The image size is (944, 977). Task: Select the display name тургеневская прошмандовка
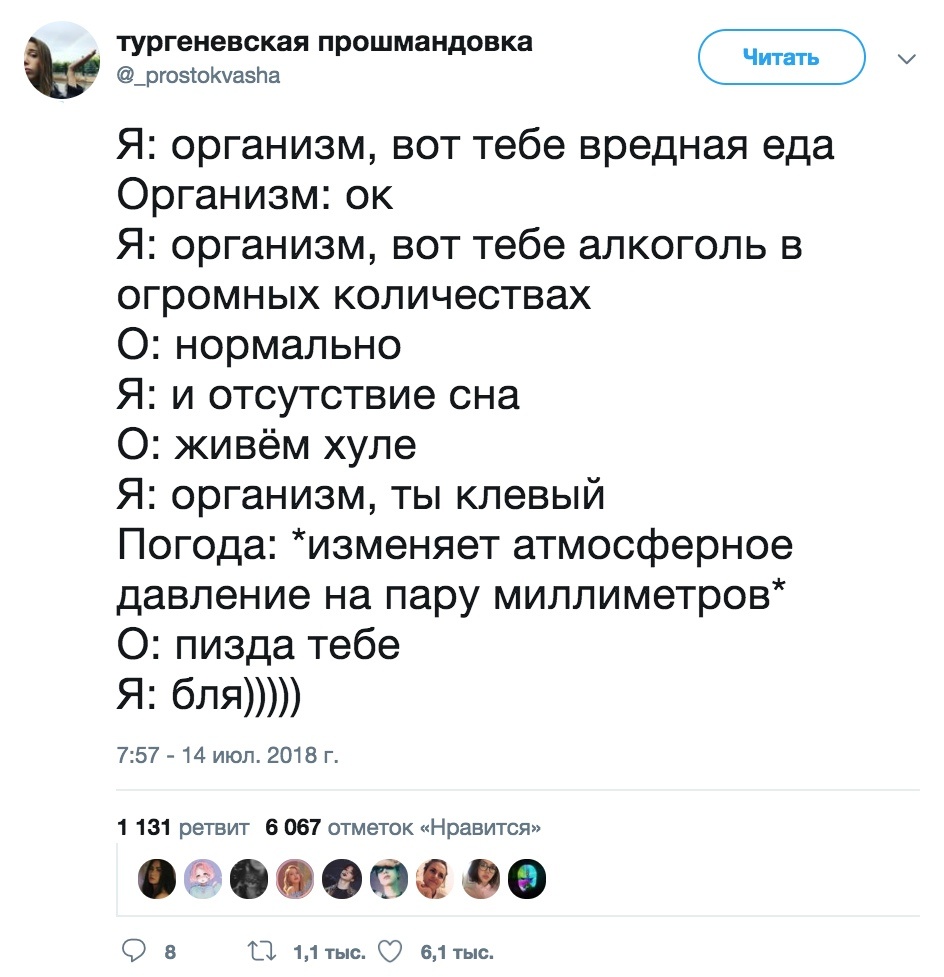(326, 41)
